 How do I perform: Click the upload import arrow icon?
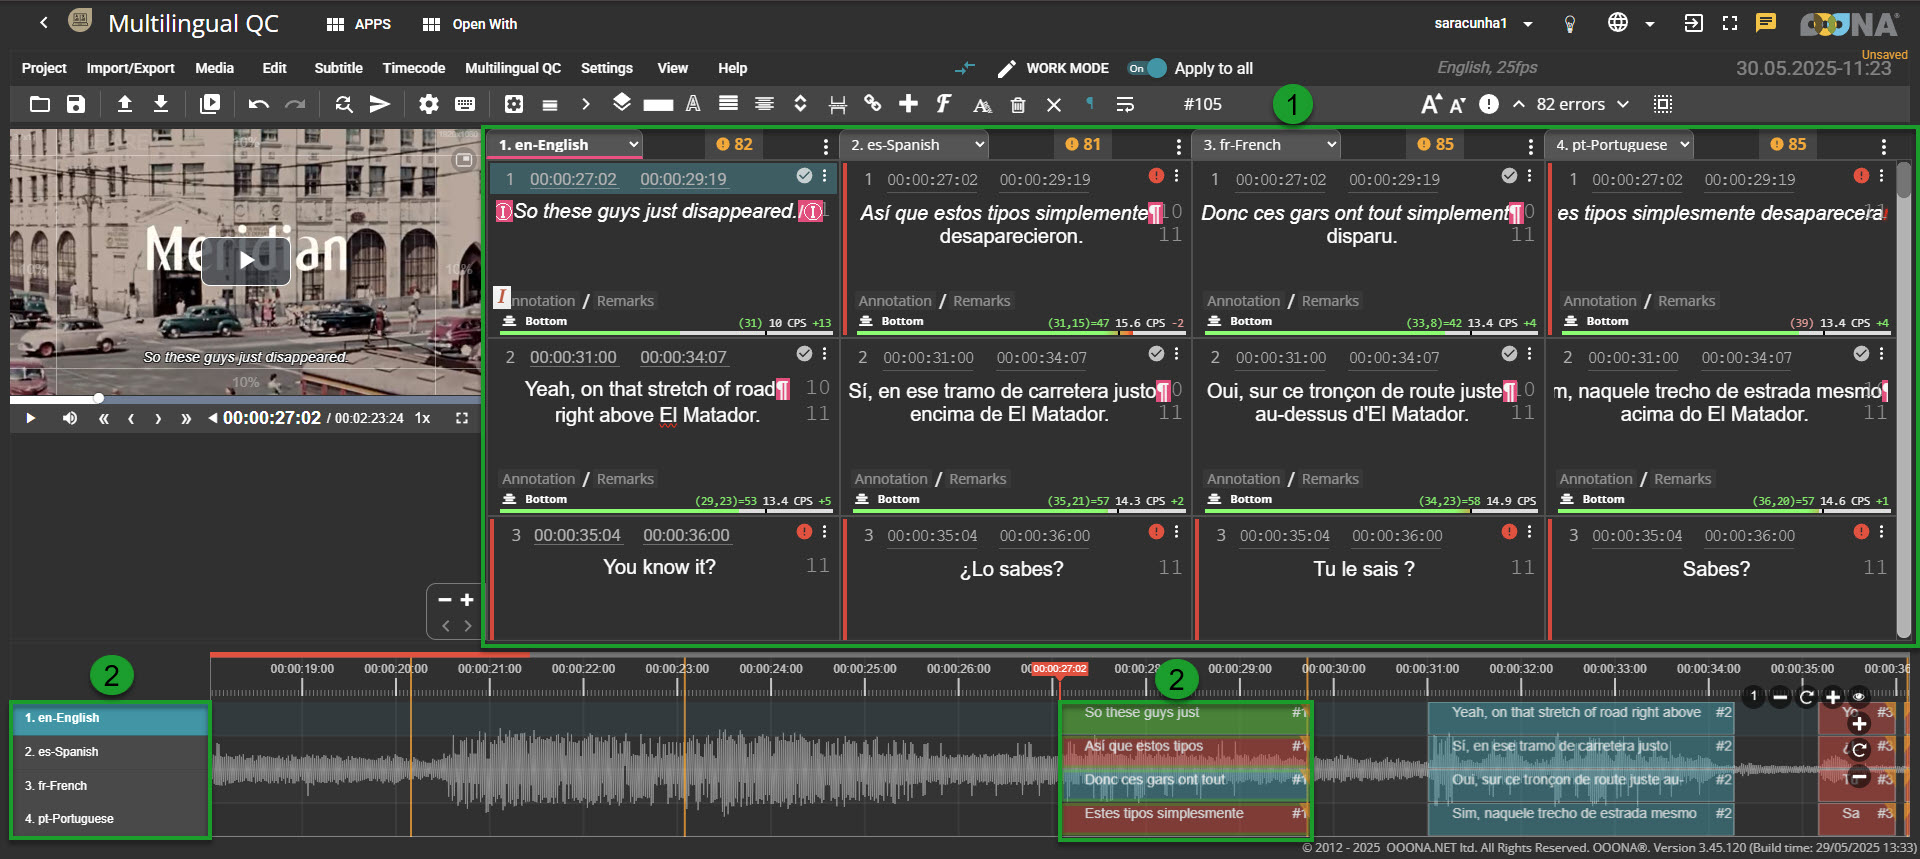coord(125,104)
